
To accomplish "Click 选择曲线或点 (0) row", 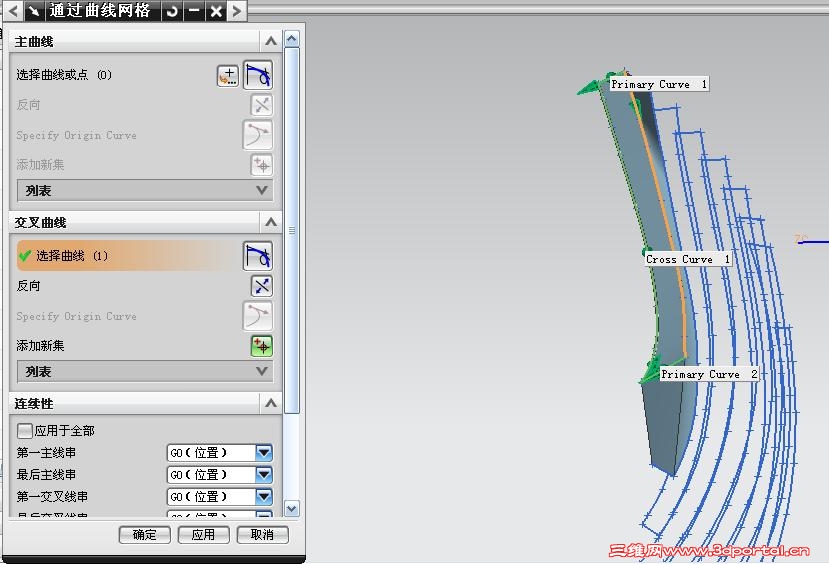I will [x=64, y=75].
